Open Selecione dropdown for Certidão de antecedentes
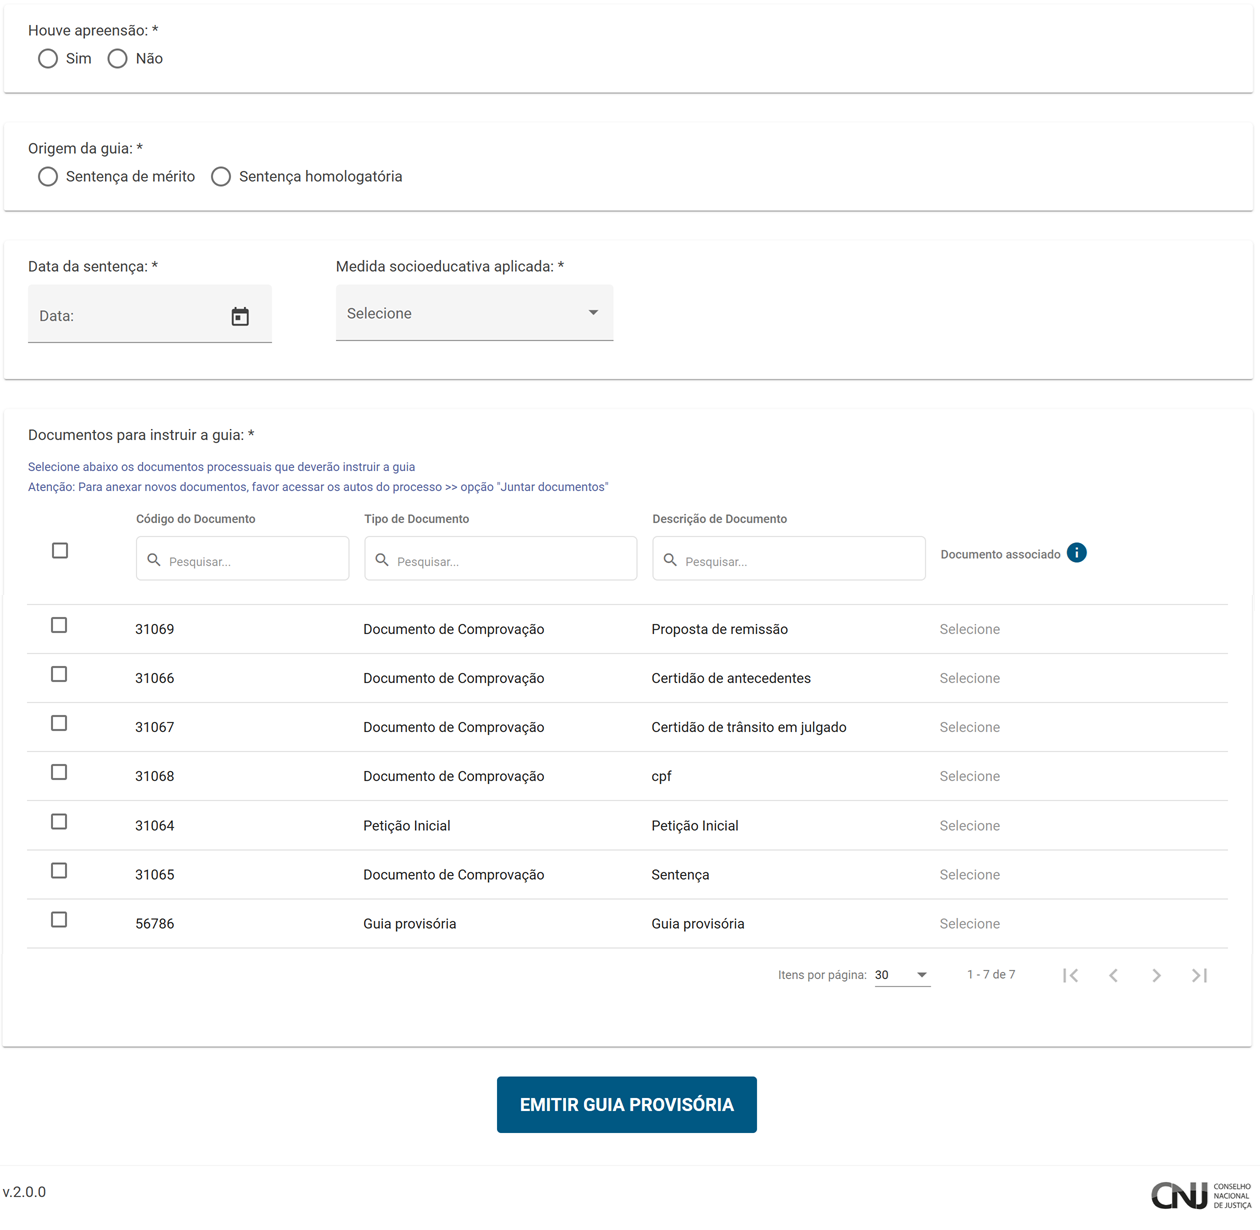The image size is (1260, 1230). [970, 678]
